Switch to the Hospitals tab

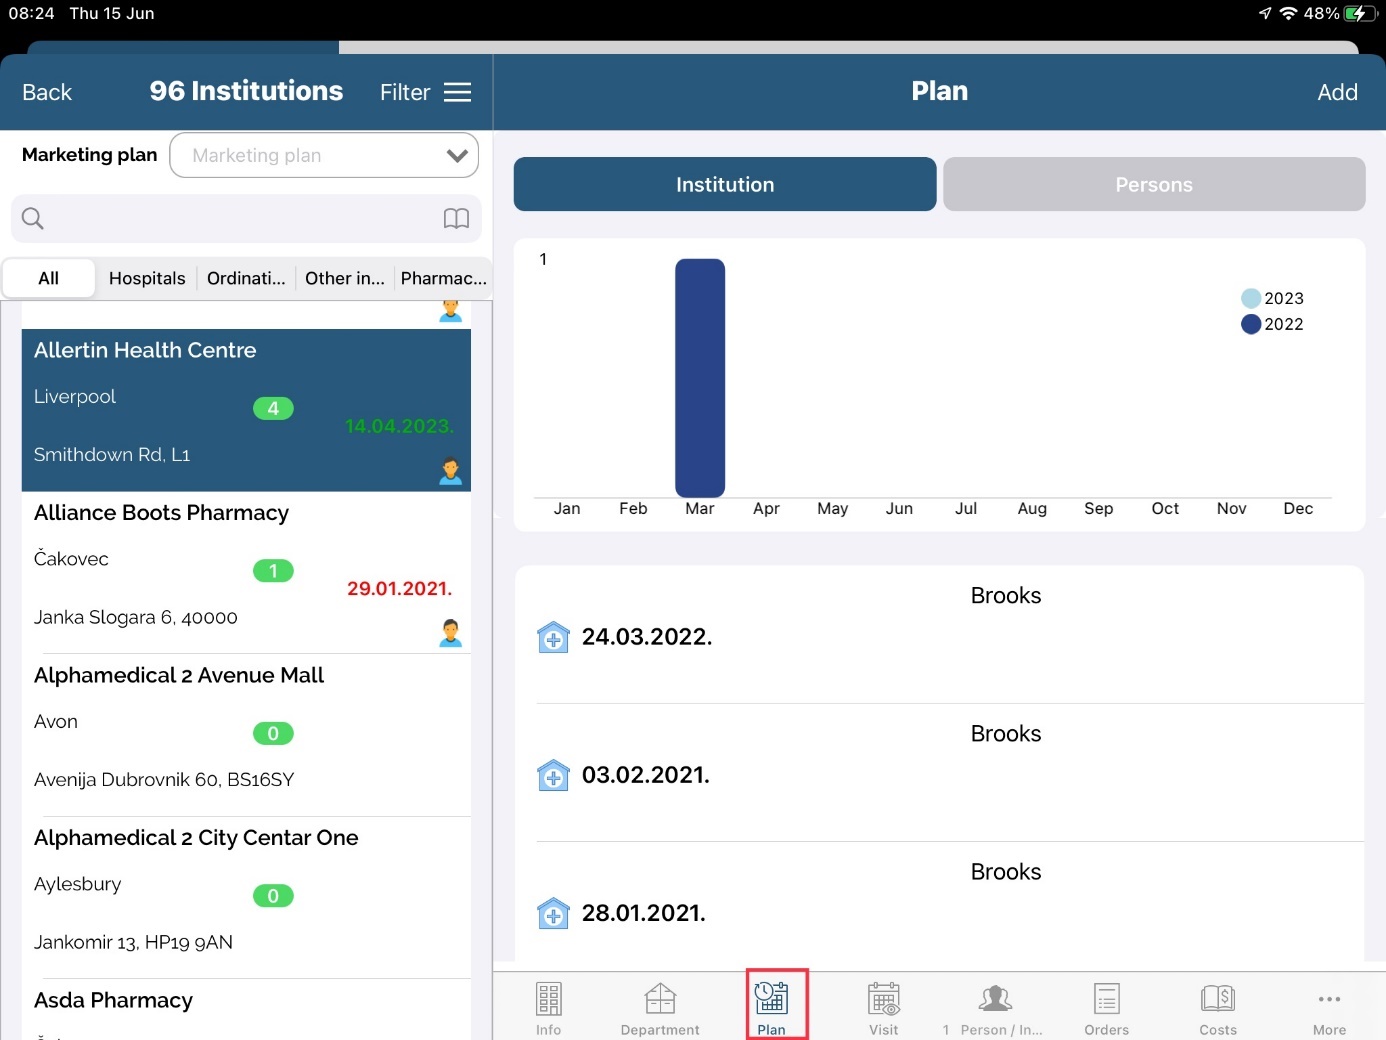click(x=147, y=278)
